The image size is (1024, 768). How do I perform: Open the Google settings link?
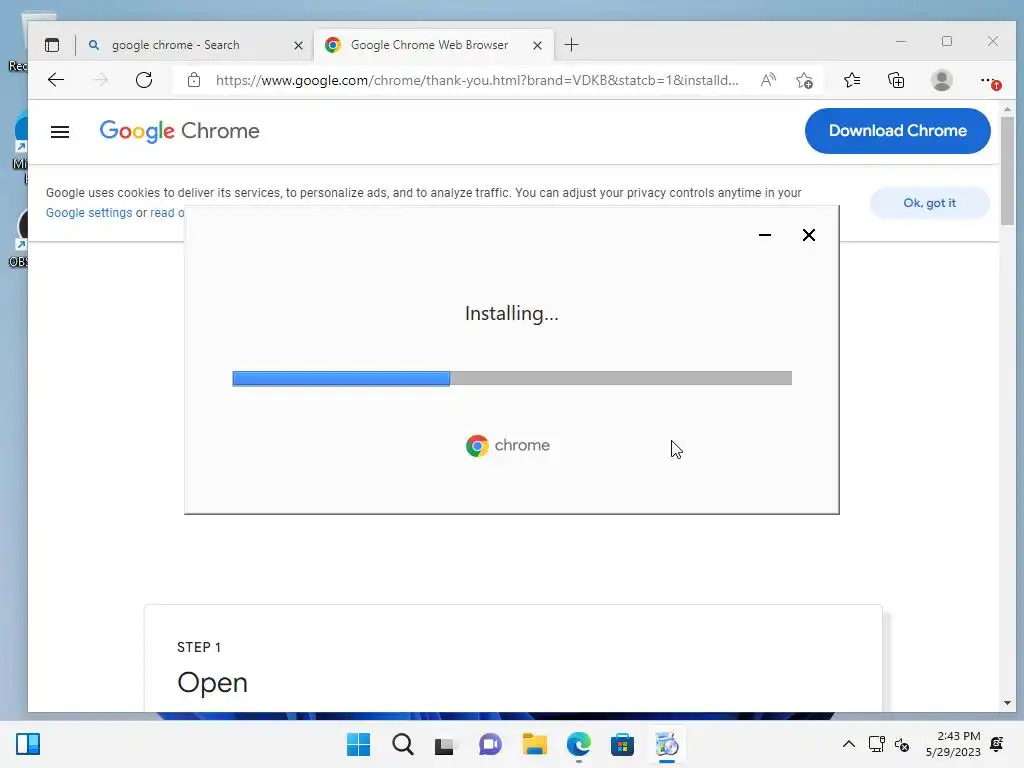(89, 213)
